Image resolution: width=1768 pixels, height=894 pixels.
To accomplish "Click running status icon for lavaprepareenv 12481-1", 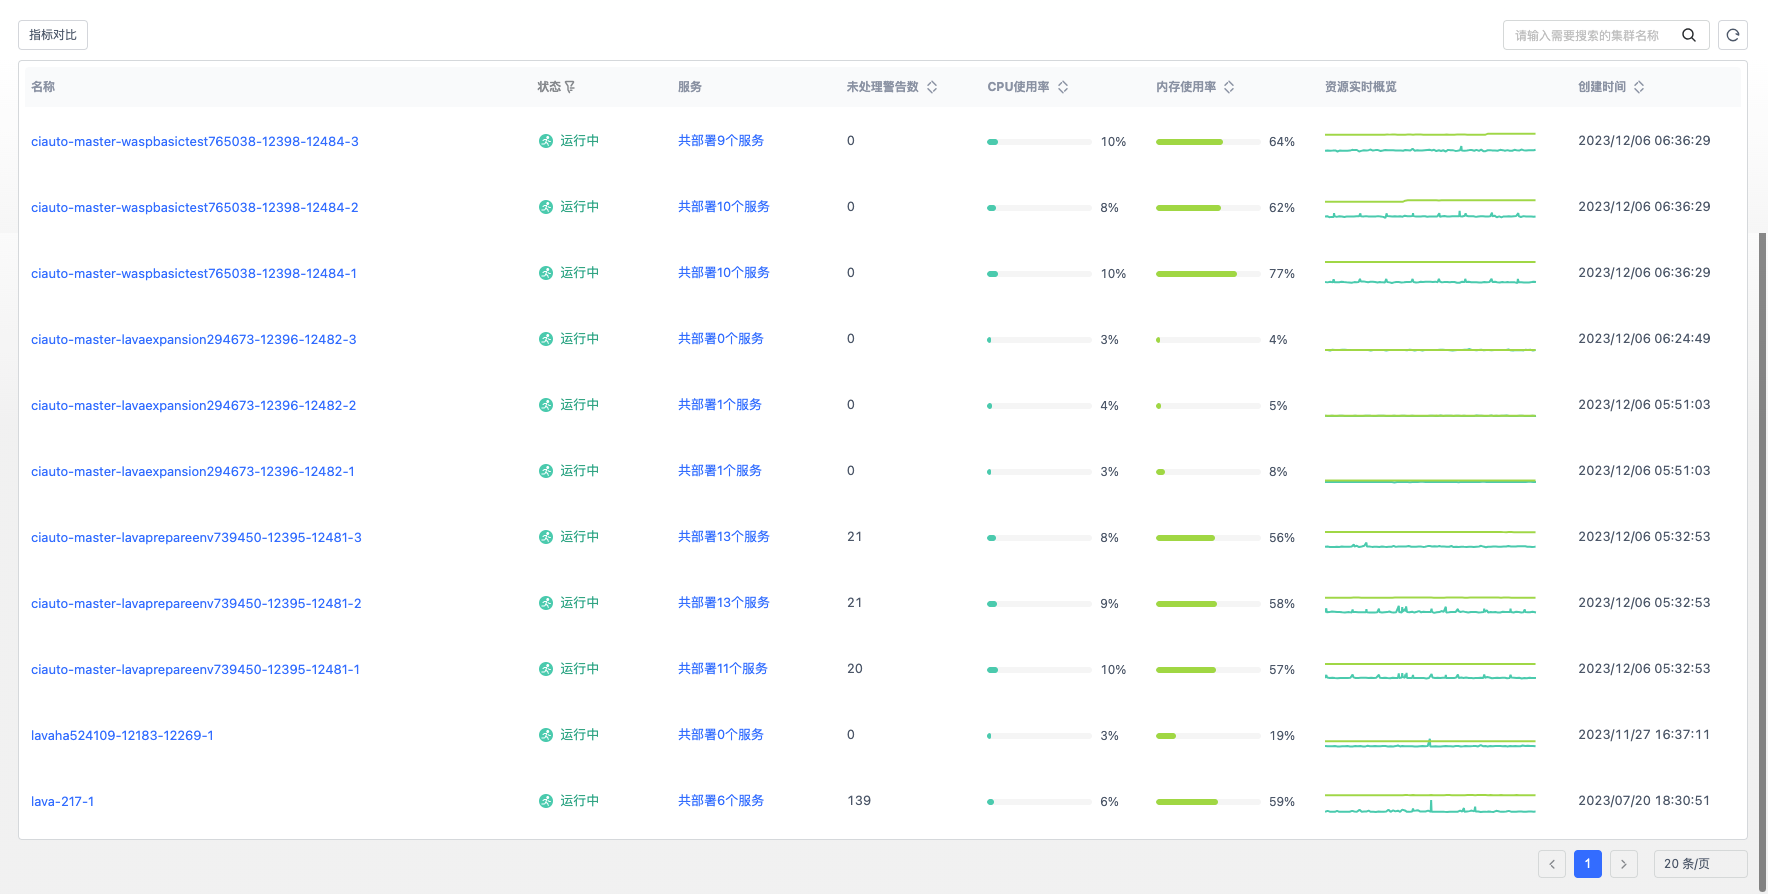I will tap(546, 669).
